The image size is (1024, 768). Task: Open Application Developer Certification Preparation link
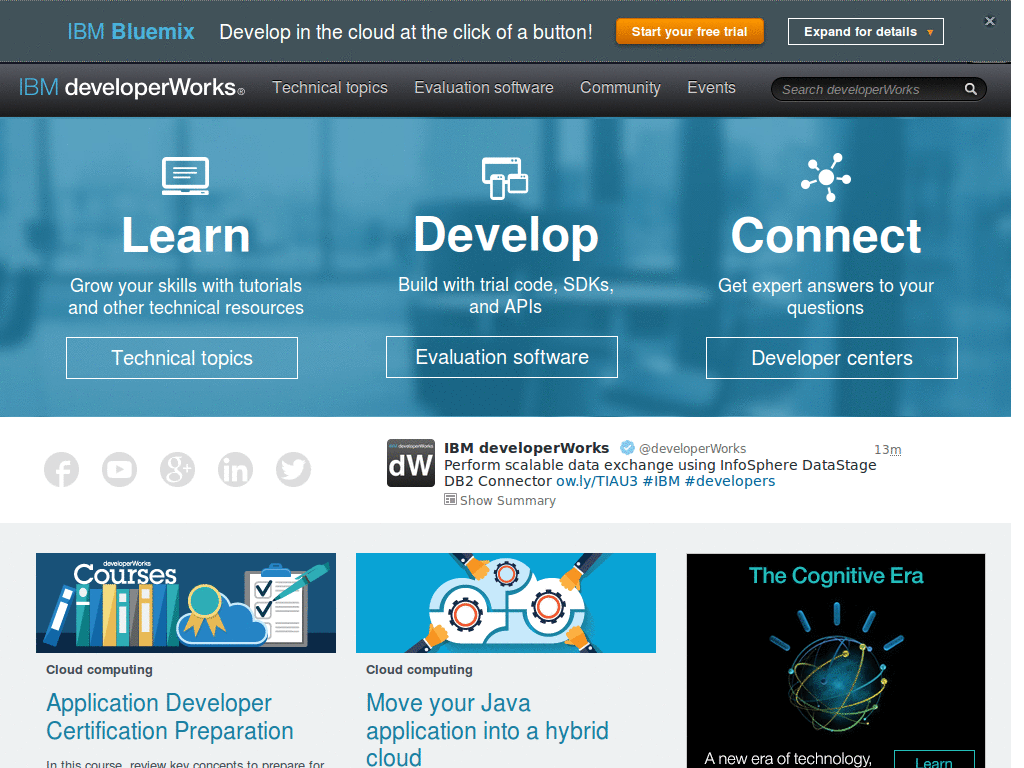click(x=170, y=717)
